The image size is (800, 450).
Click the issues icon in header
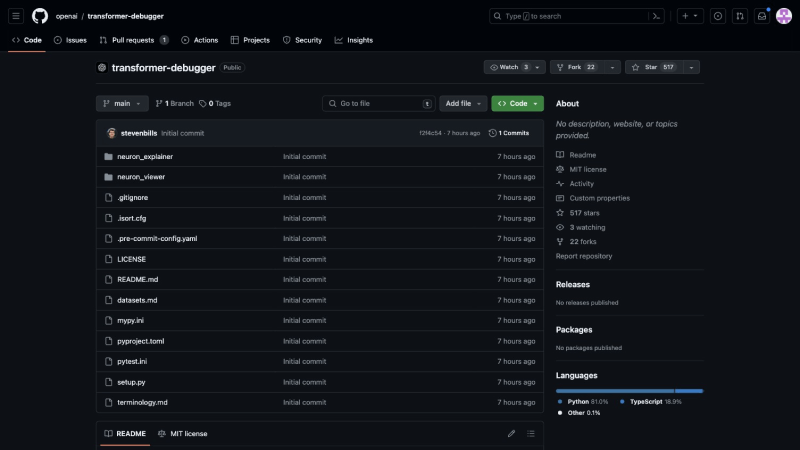717,16
